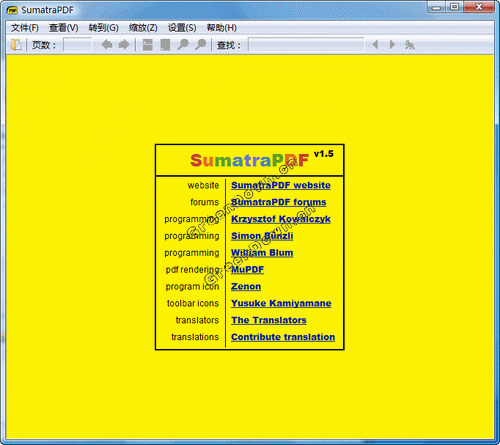Click the William Blum link
The width and height of the screenshot is (500, 445).
(262, 253)
